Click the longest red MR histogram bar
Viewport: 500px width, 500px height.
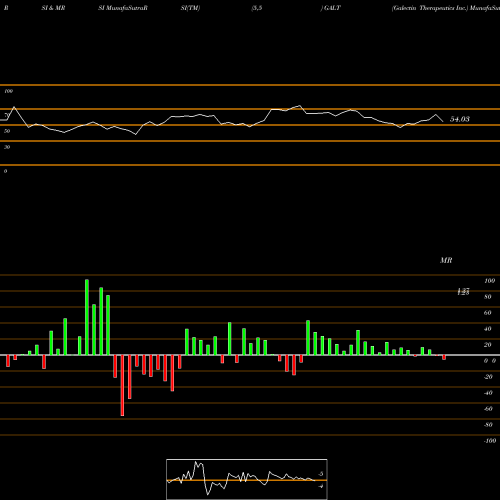click(122, 385)
